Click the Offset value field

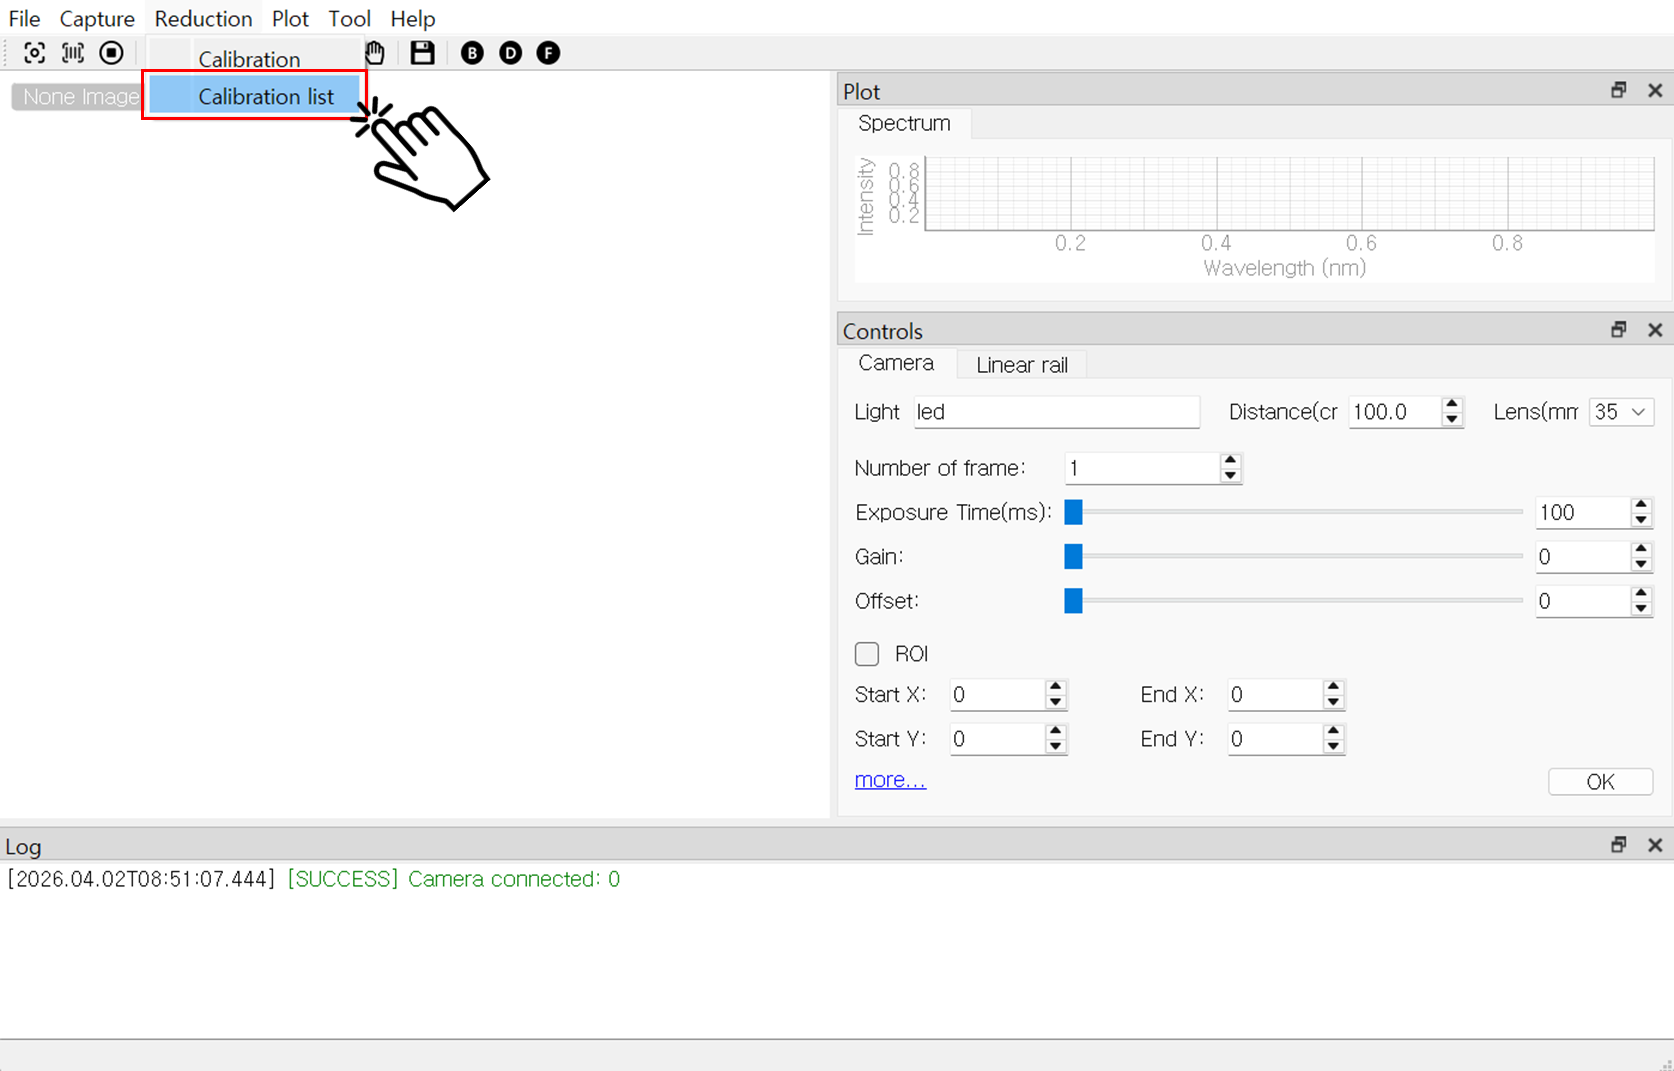point(1583,601)
